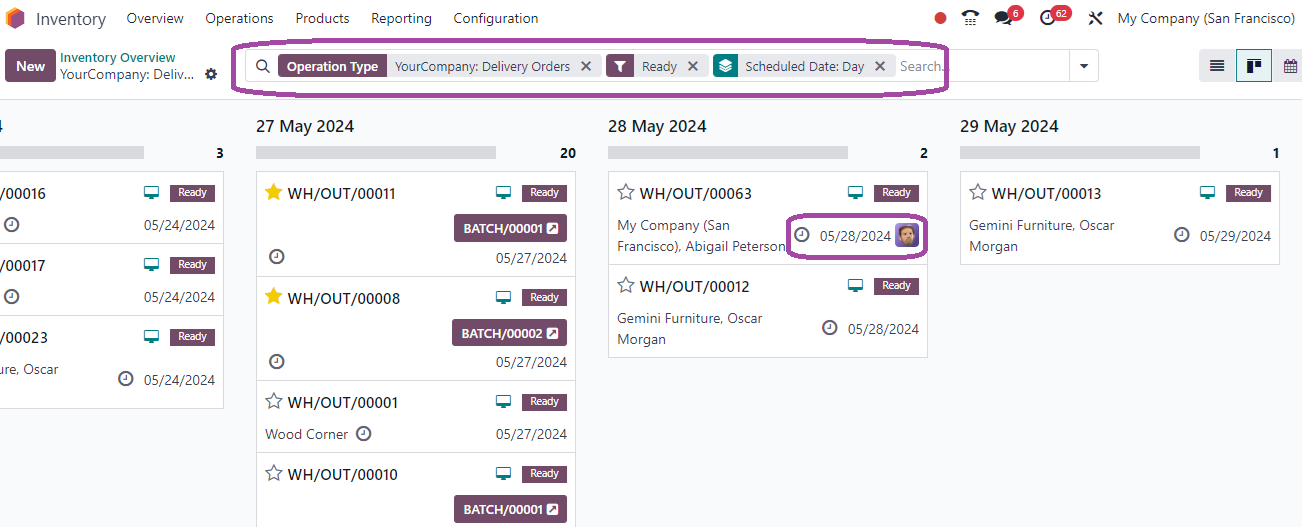Open the Operations menu
The width and height of the screenshot is (1302, 527).
coord(239,18)
